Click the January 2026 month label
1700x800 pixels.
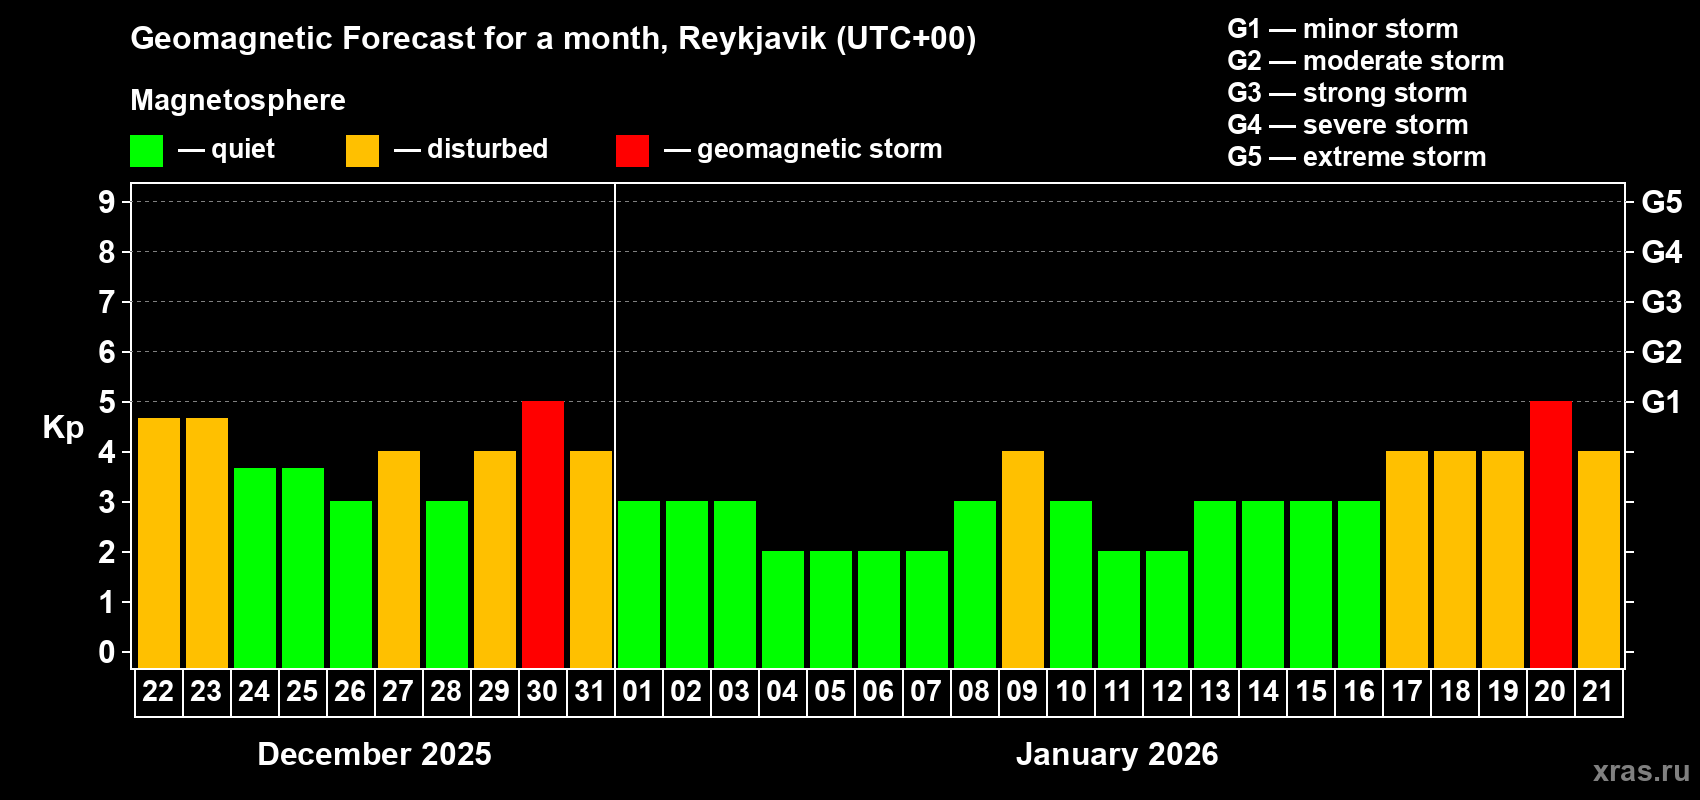click(x=1117, y=754)
